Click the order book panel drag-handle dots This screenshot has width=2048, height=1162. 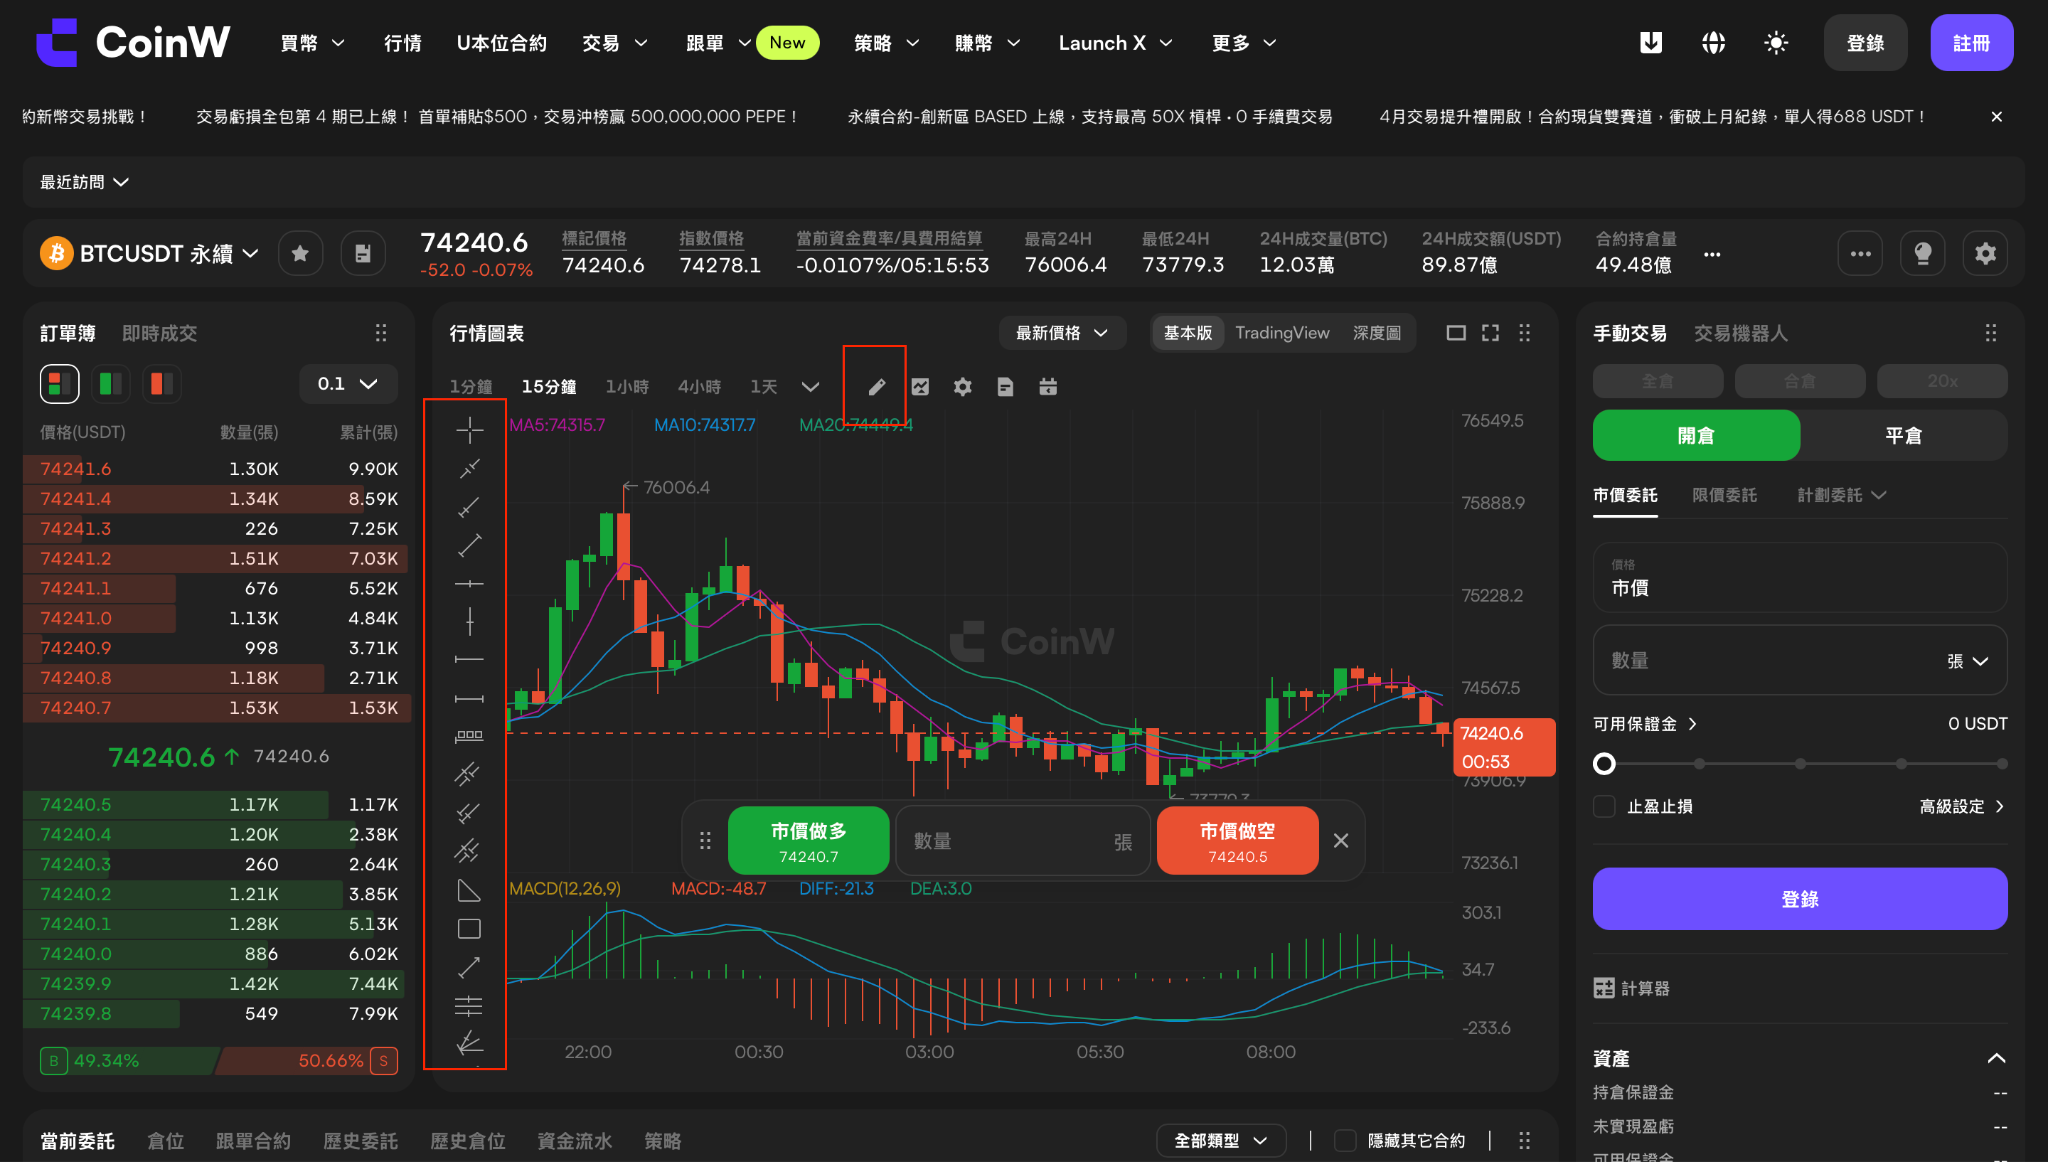point(380,333)
